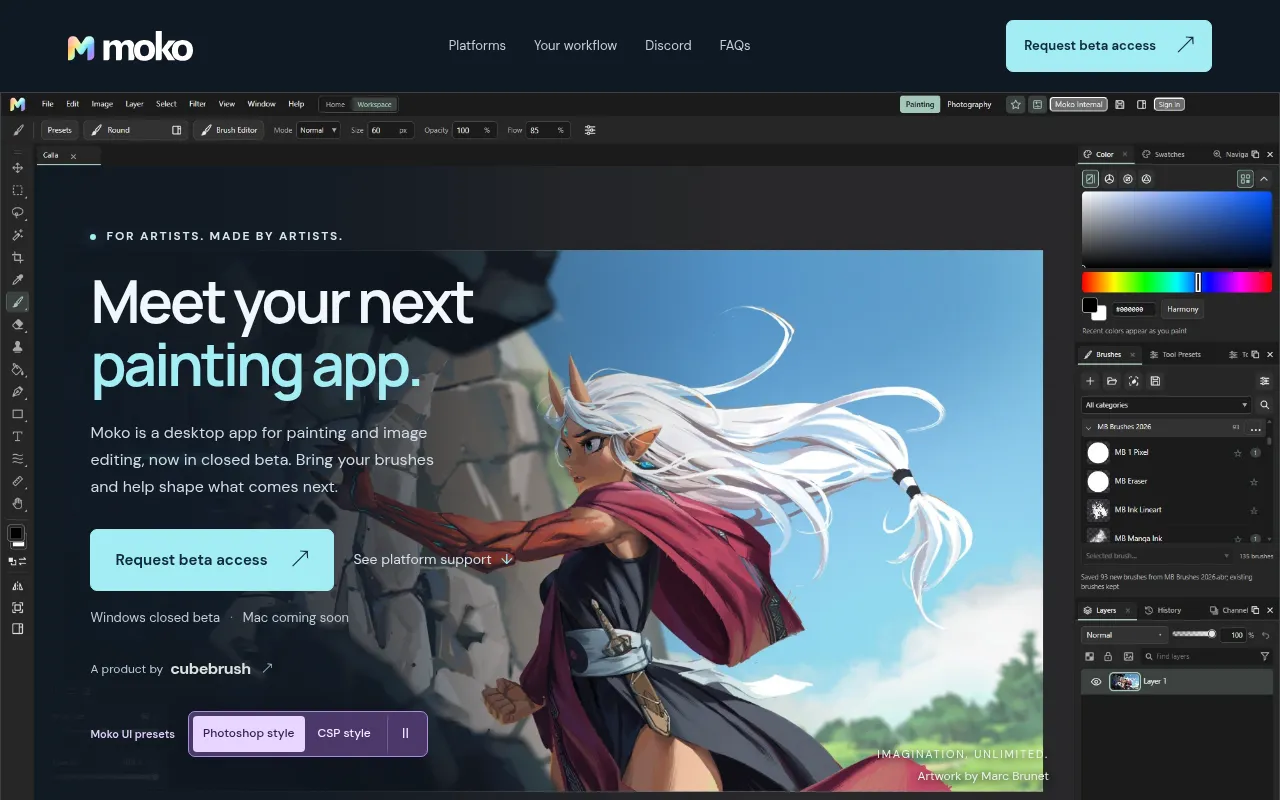The width and height of the screenshot is (1280, 800).
Task: Collapse the MB Brushes 2026 group
Action: [x=1088, y=427]
